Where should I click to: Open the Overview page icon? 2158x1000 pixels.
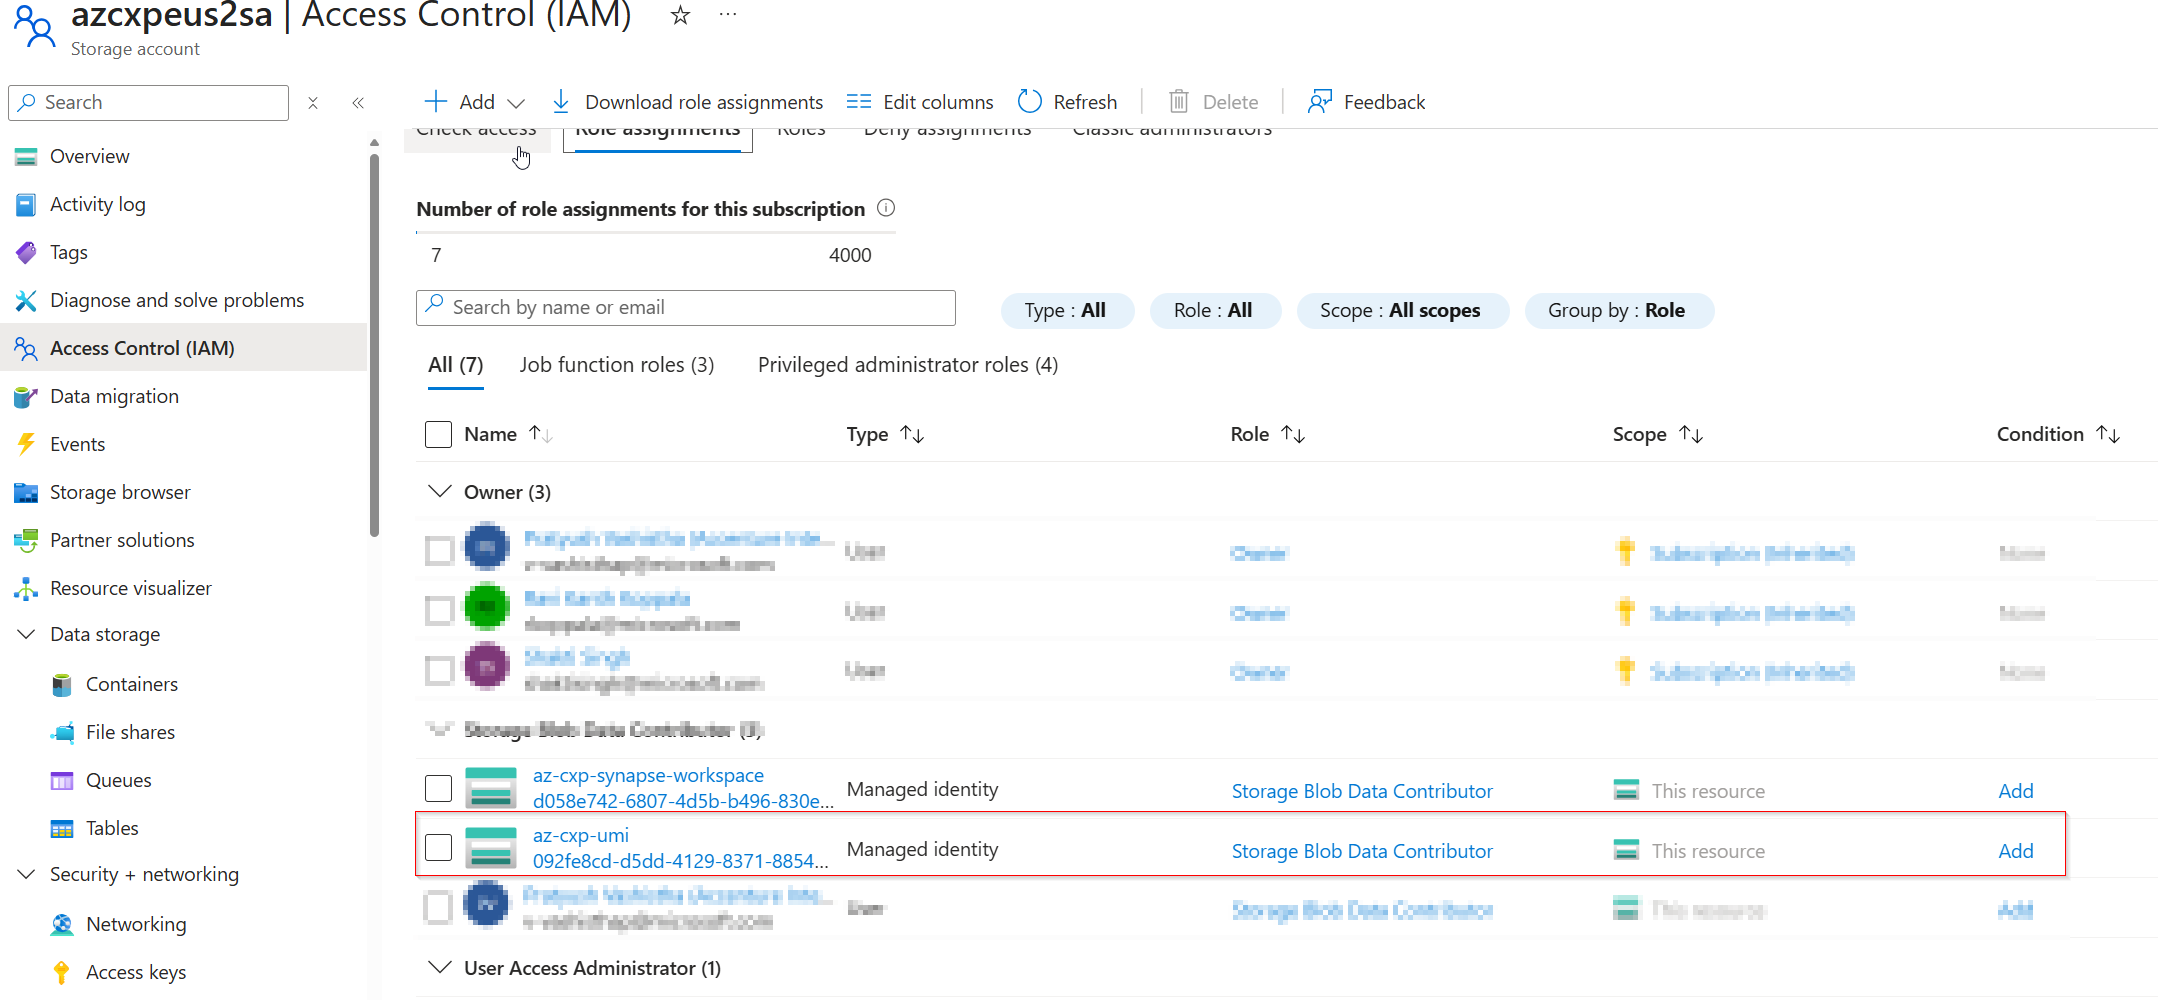(26, 157)
